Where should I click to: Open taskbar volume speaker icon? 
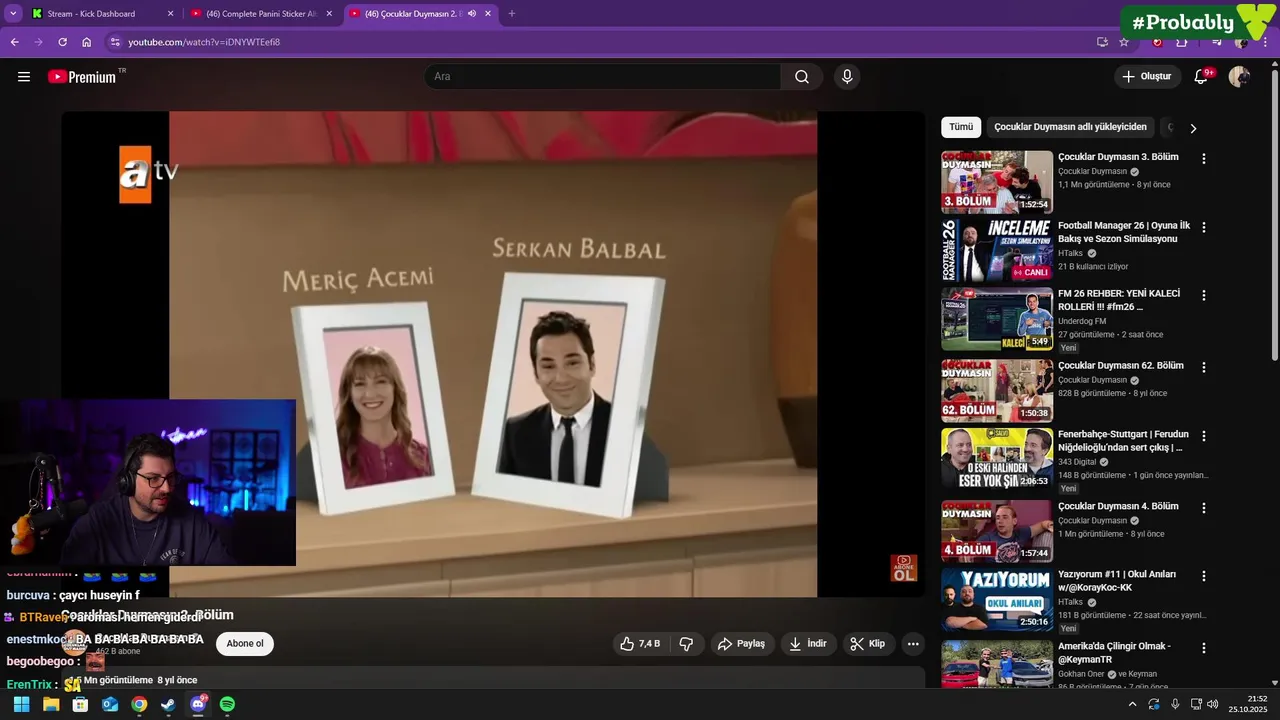(x=1213, y=704)
